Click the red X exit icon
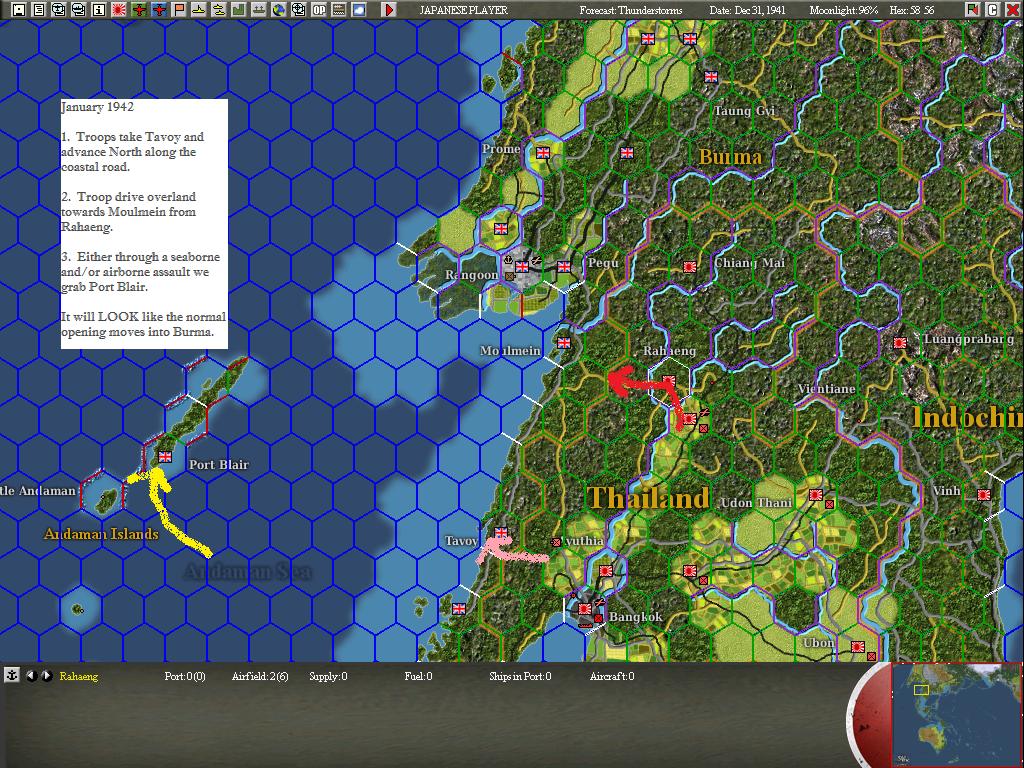 (x=1012, y=9)
